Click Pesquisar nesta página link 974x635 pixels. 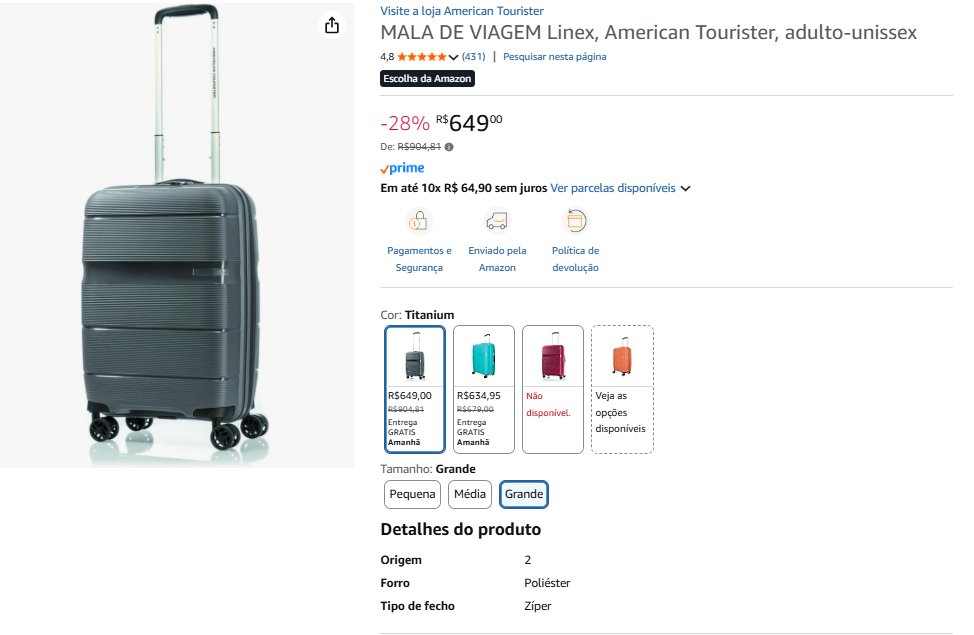[554, 57]
